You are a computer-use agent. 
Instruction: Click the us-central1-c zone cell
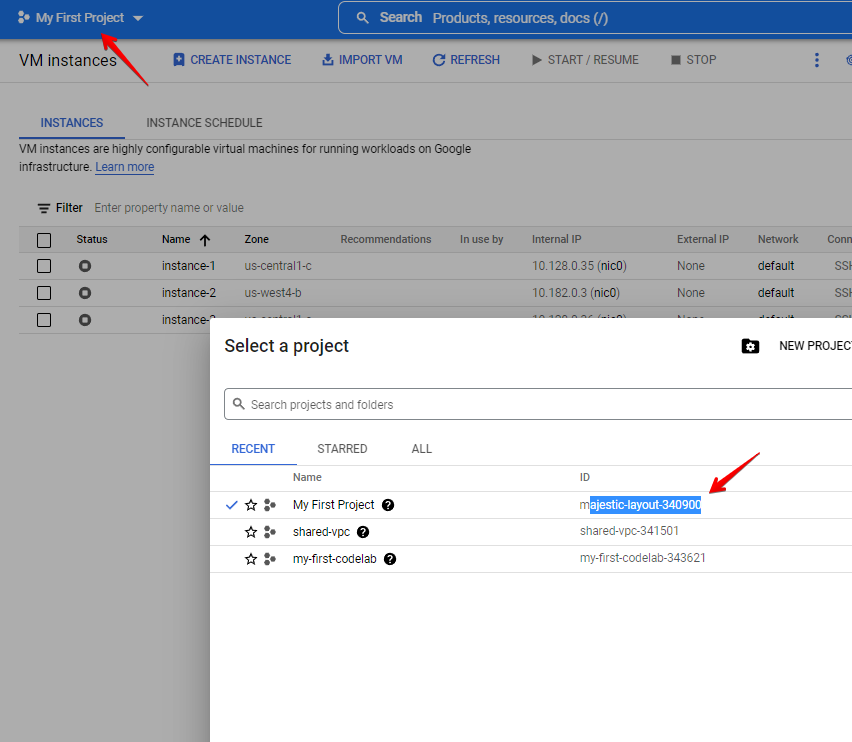[278, 266]
